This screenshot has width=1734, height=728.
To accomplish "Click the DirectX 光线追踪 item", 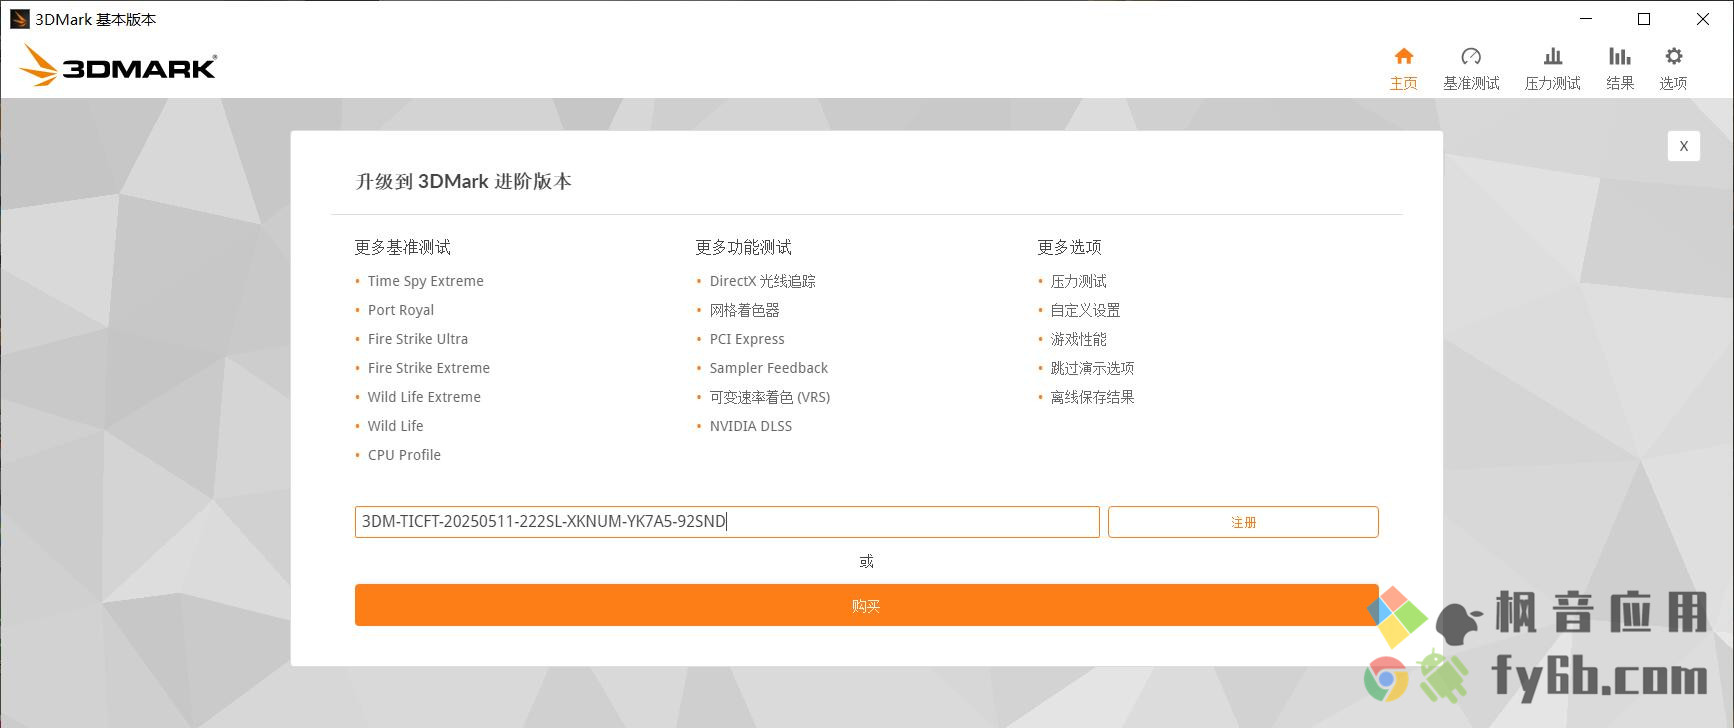I will click(762, 281).
